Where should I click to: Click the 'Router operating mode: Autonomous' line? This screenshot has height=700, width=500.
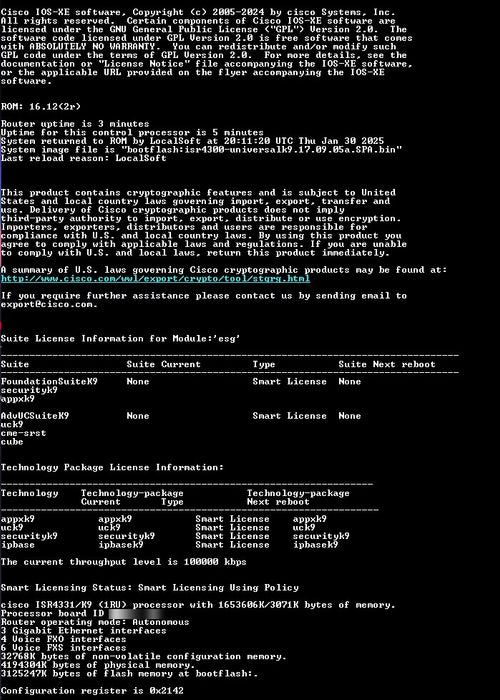point(95,622)
